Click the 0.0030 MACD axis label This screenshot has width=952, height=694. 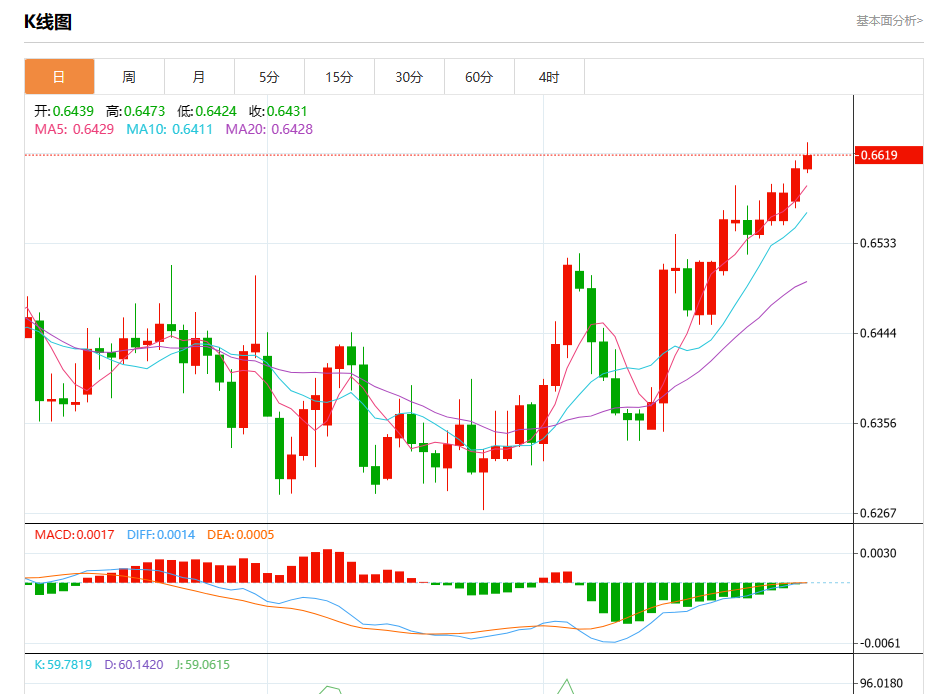[878, 553]
